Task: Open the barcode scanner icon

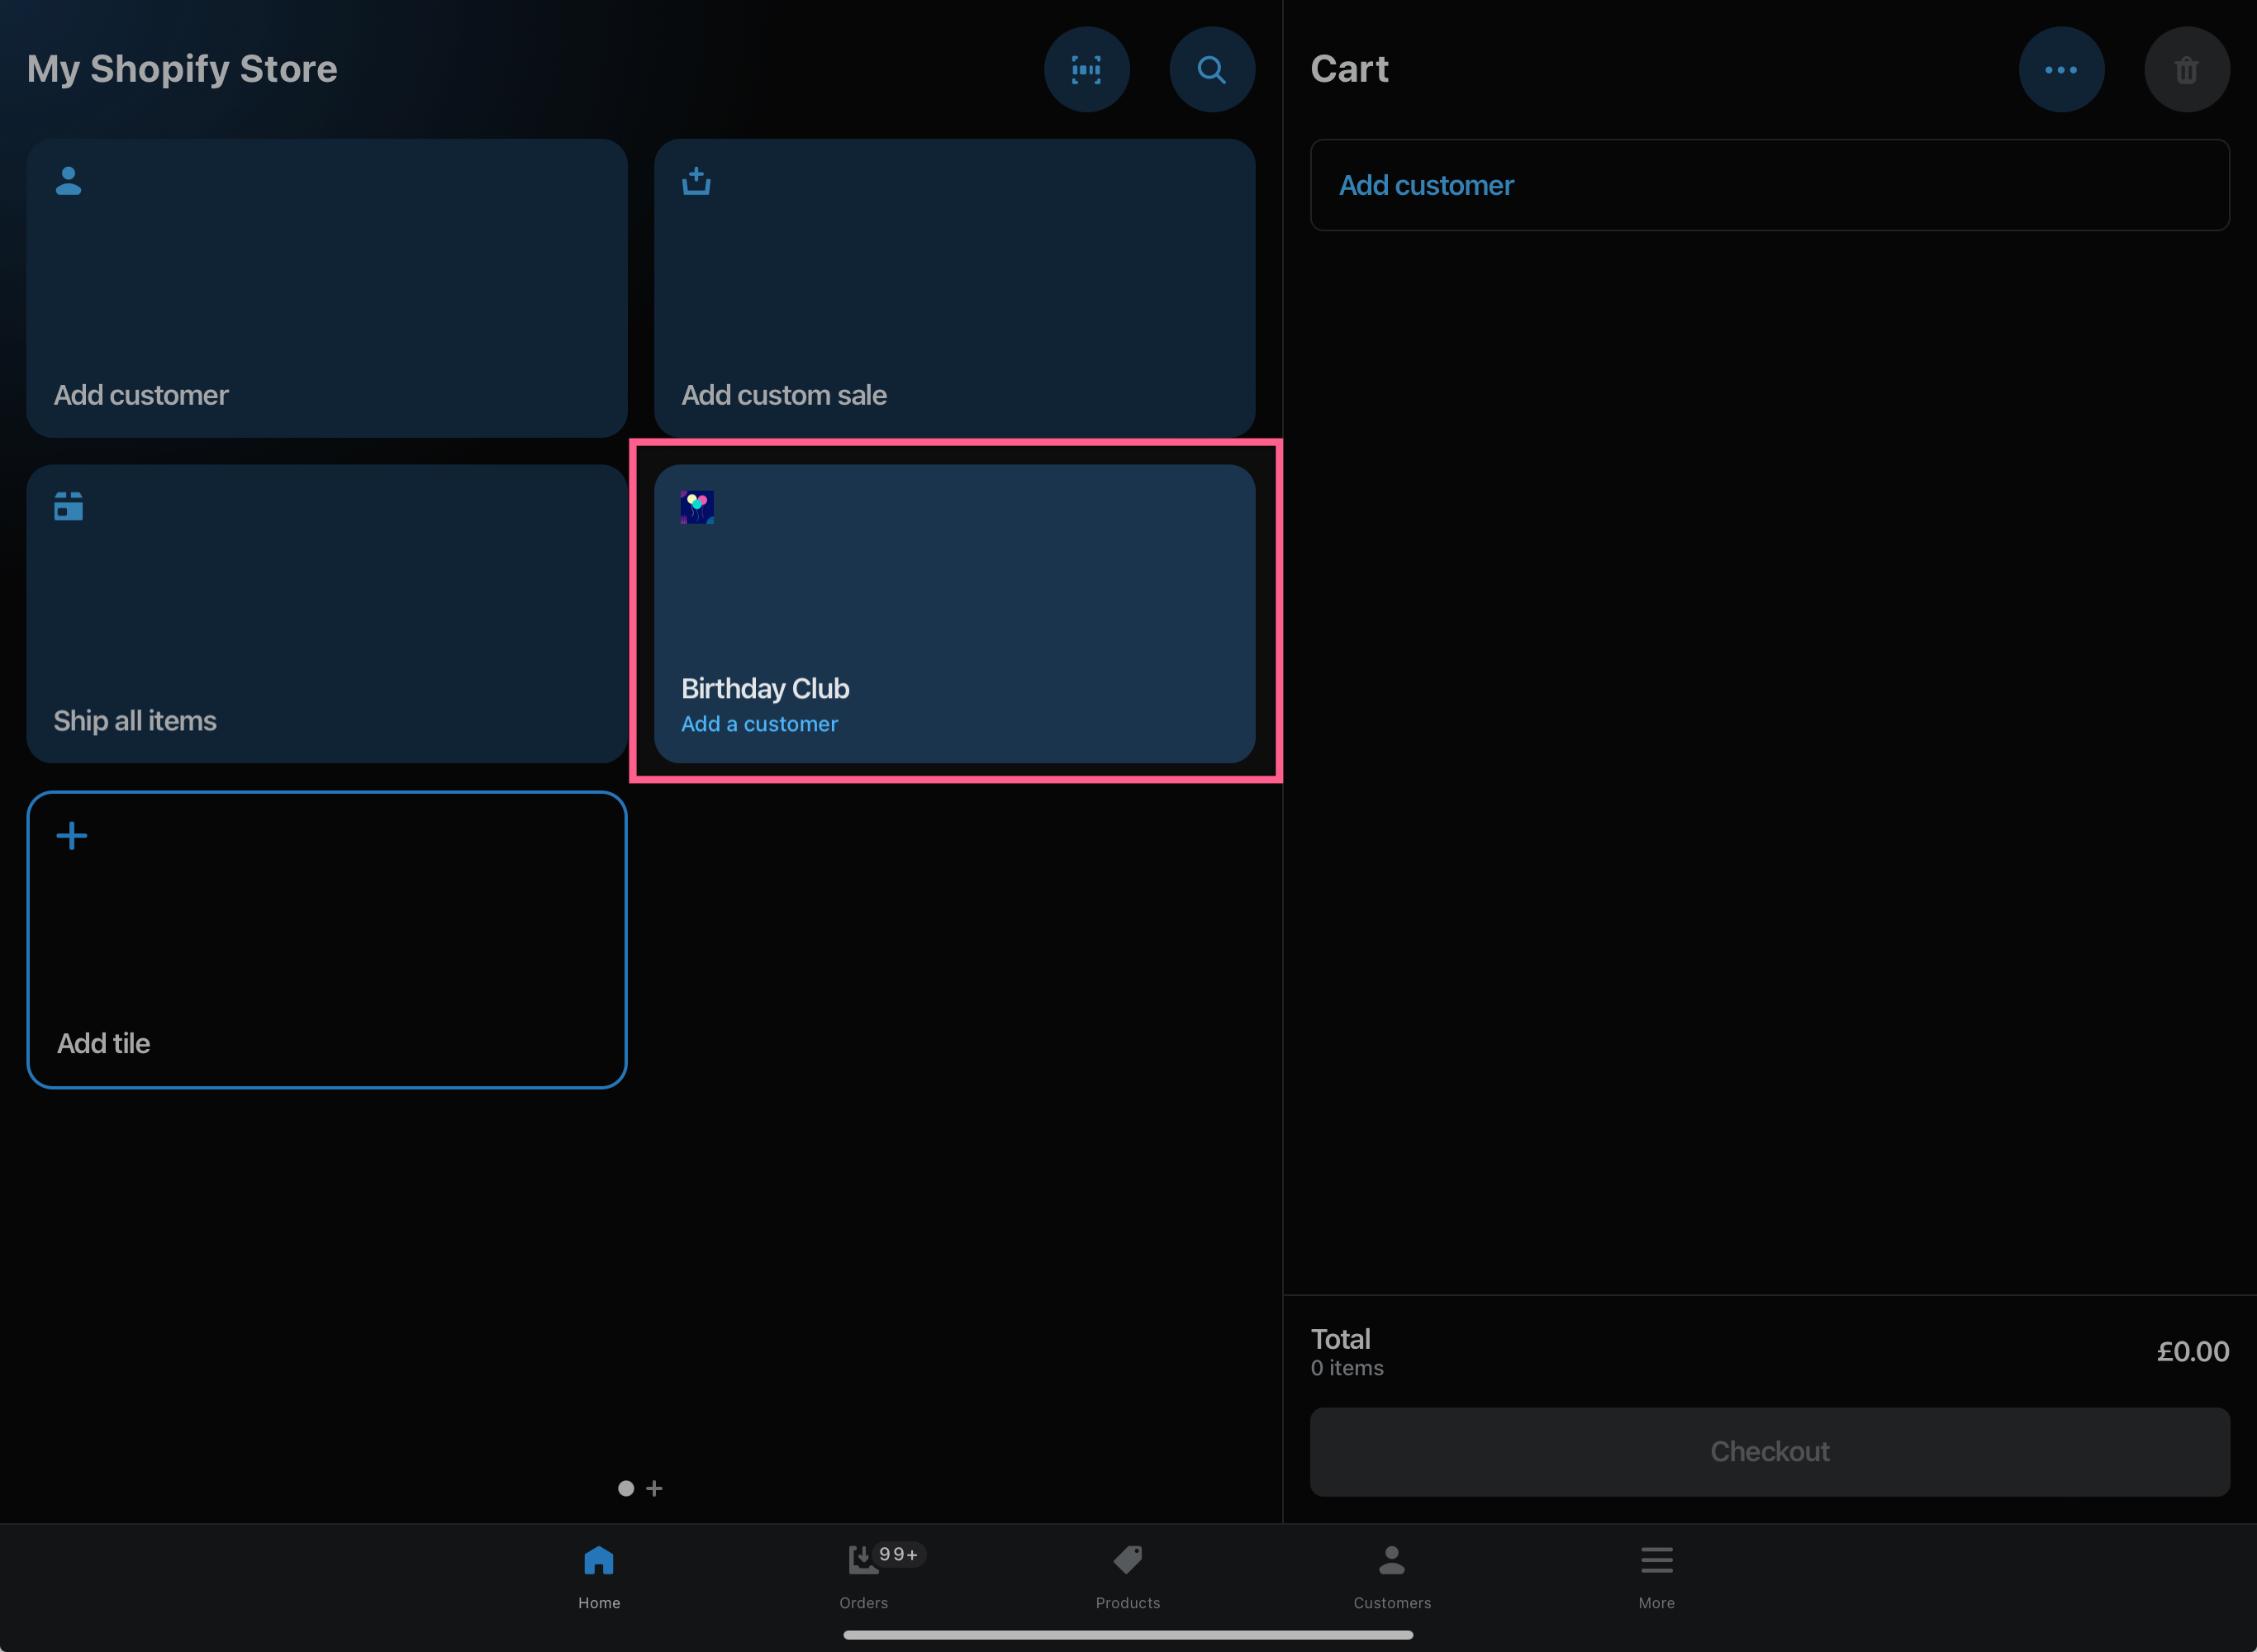Action: click(1086, 69)
